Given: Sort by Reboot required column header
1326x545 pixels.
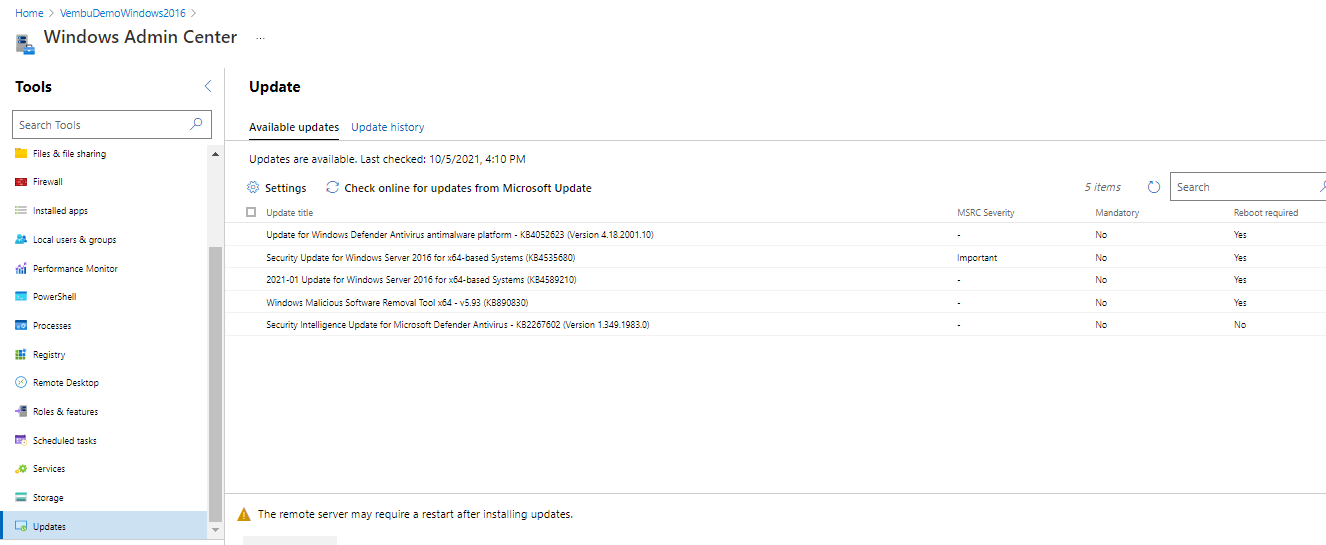Looking at the screenshot, I should click(1266, 213).
